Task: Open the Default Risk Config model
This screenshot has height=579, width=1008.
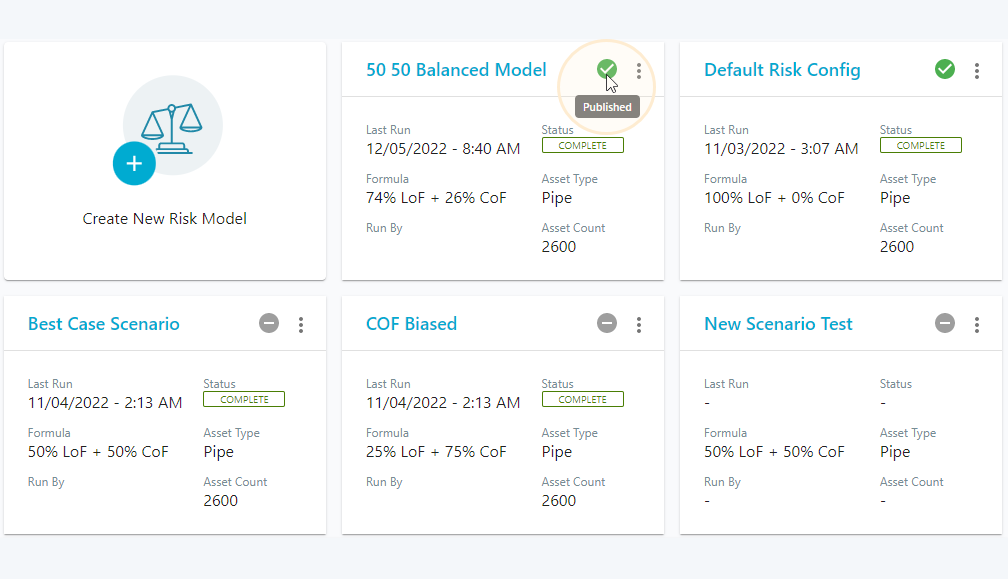Action: [x=782, y=70]
